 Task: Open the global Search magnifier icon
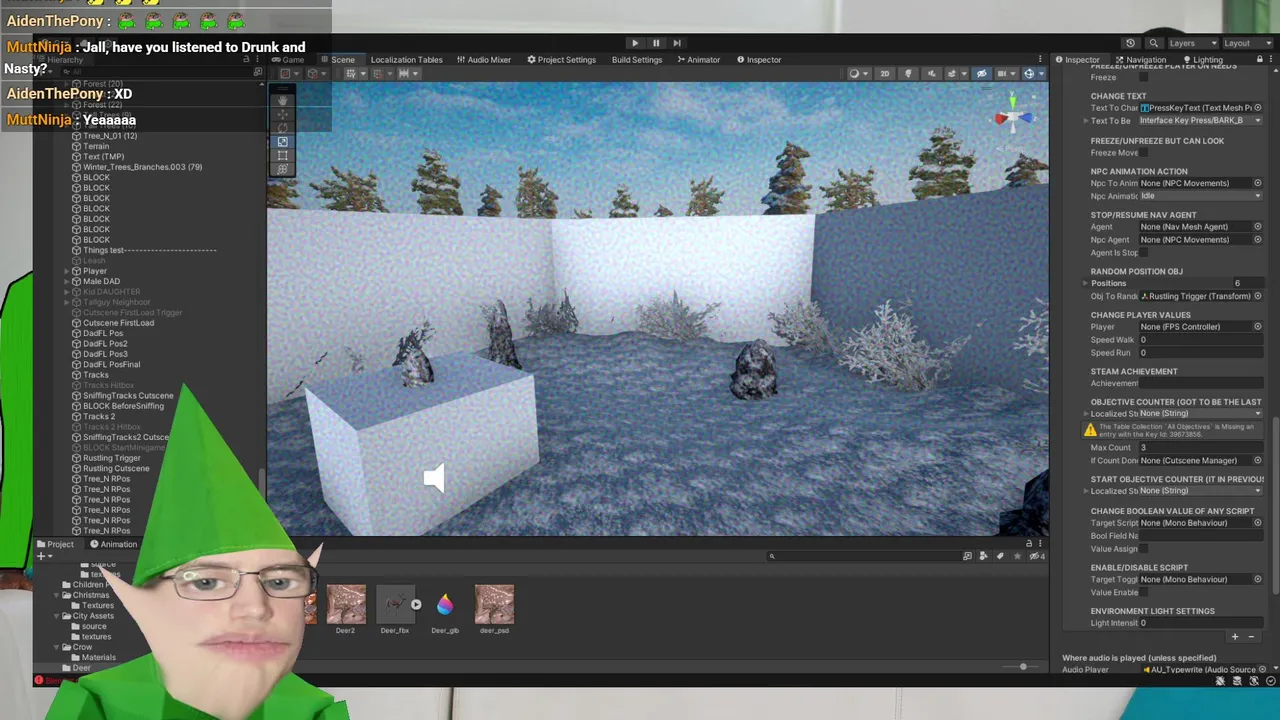pos(1153,43)
